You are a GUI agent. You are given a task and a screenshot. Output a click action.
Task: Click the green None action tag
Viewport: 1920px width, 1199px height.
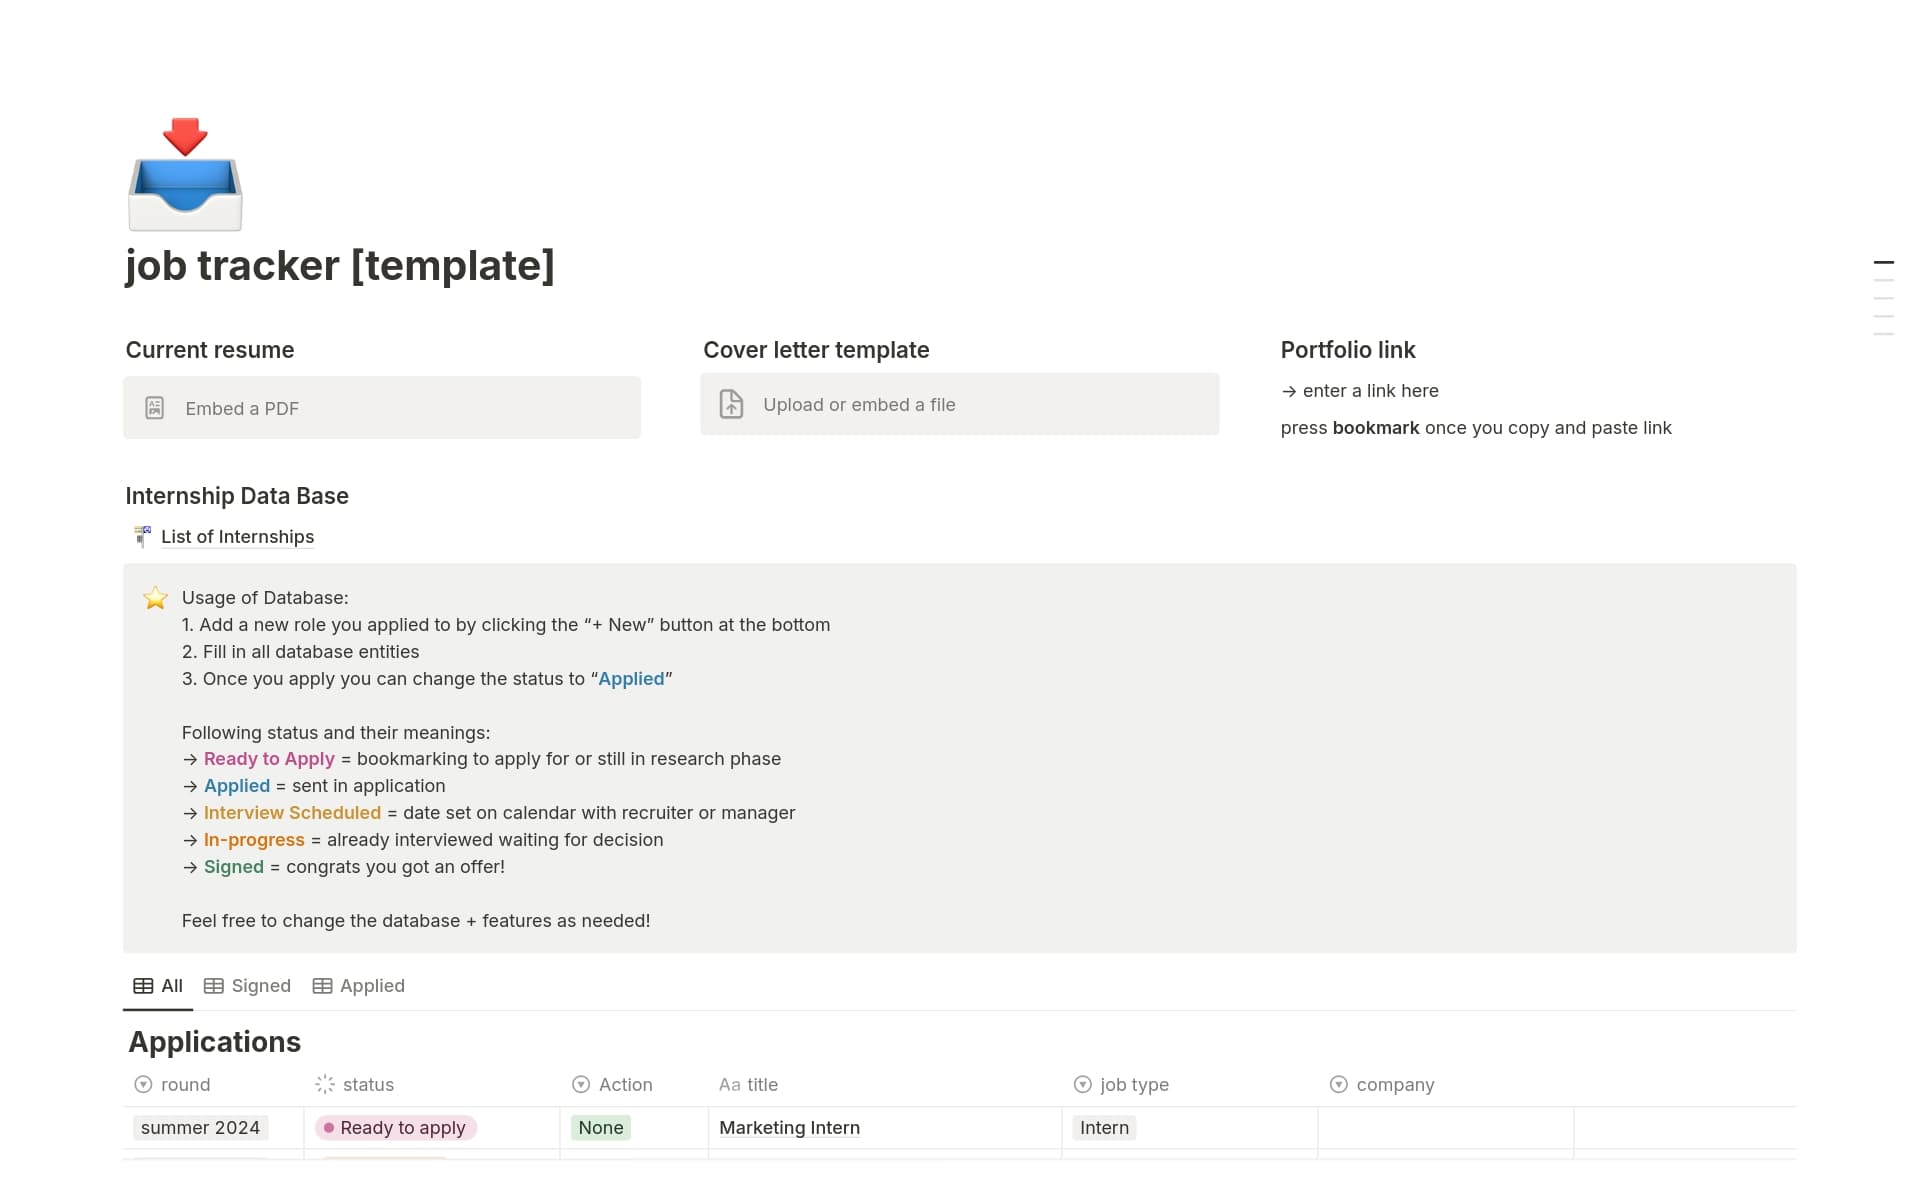[x=600, y=1127]
